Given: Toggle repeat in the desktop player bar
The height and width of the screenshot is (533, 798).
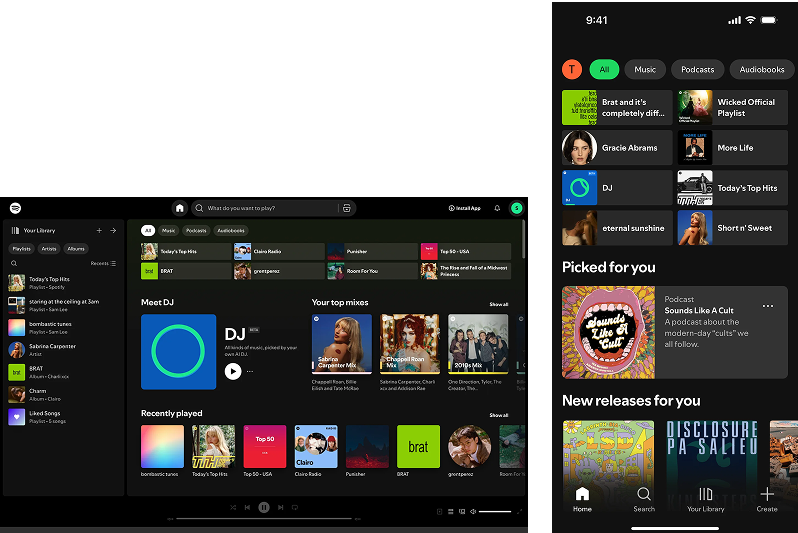Looking at the screenshot, I should point(295,507).
